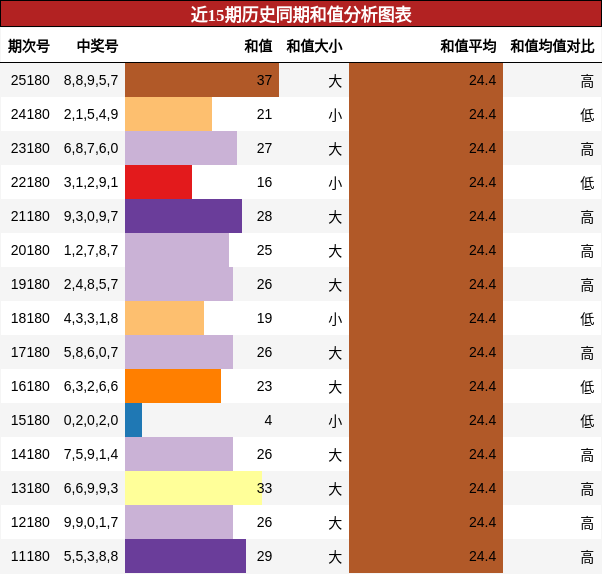The width and height of the screenshot is (602, 574).
Task: Select period number 16180
Action: [x=30, y=386]
